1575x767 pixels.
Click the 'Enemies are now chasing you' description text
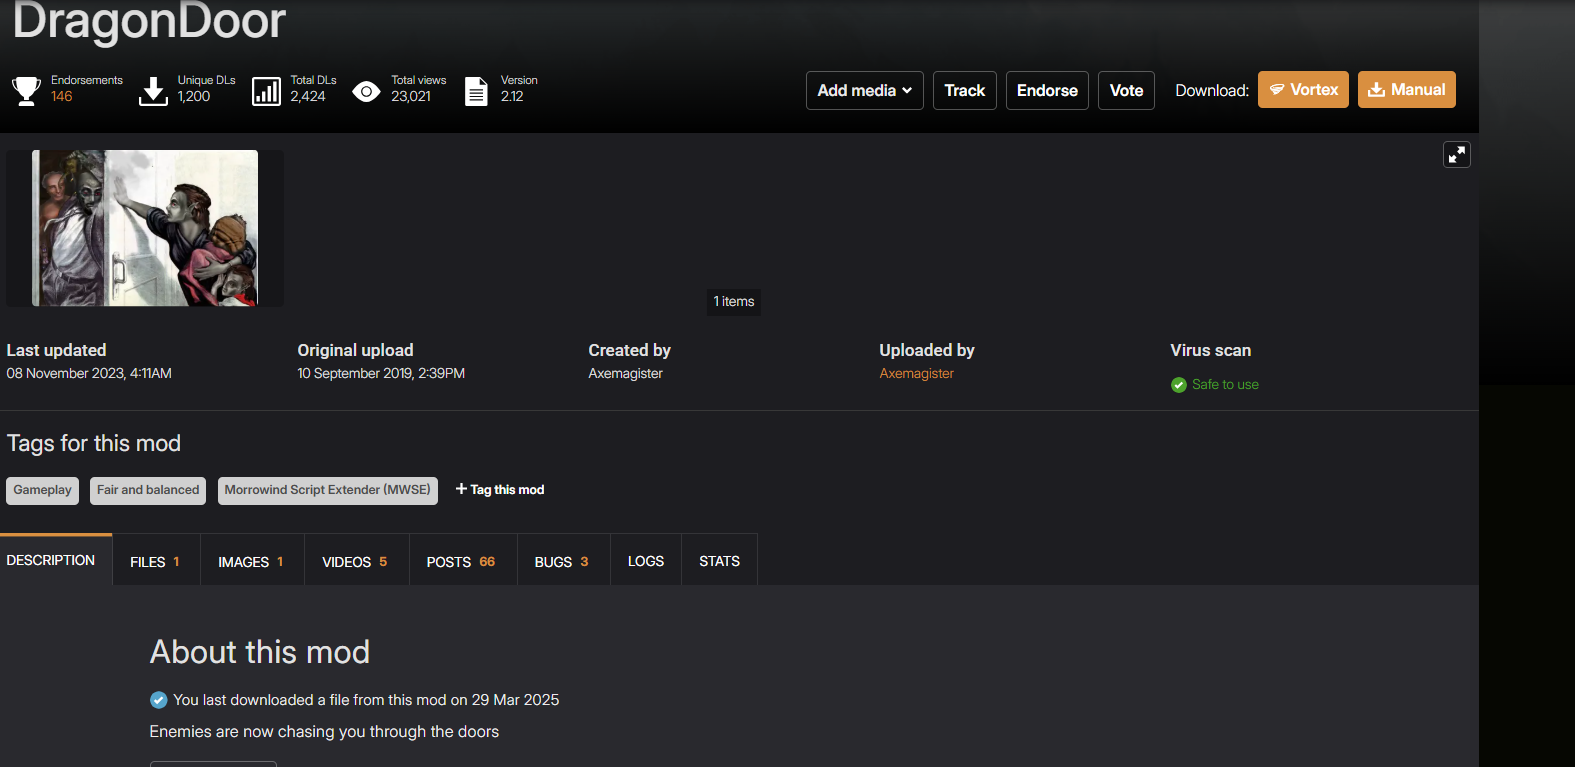coord(324,731)
